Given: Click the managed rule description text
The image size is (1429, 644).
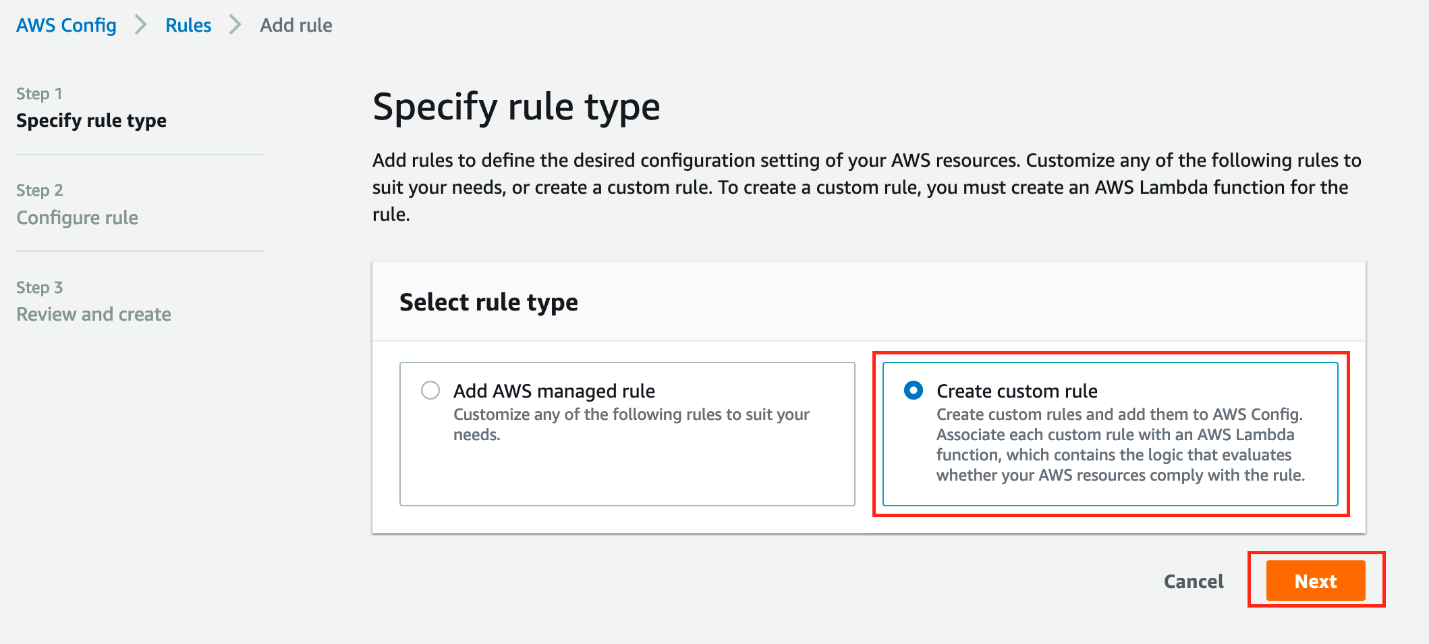Looking at the screenshot, I should point(631,425).
